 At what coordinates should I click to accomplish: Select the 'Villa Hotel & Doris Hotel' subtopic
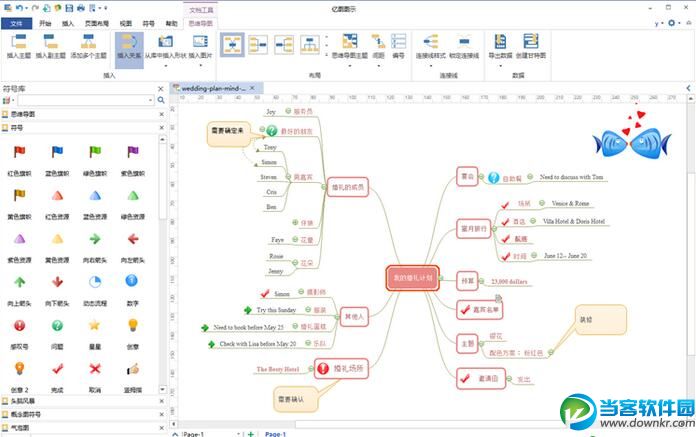pos(573,221)
